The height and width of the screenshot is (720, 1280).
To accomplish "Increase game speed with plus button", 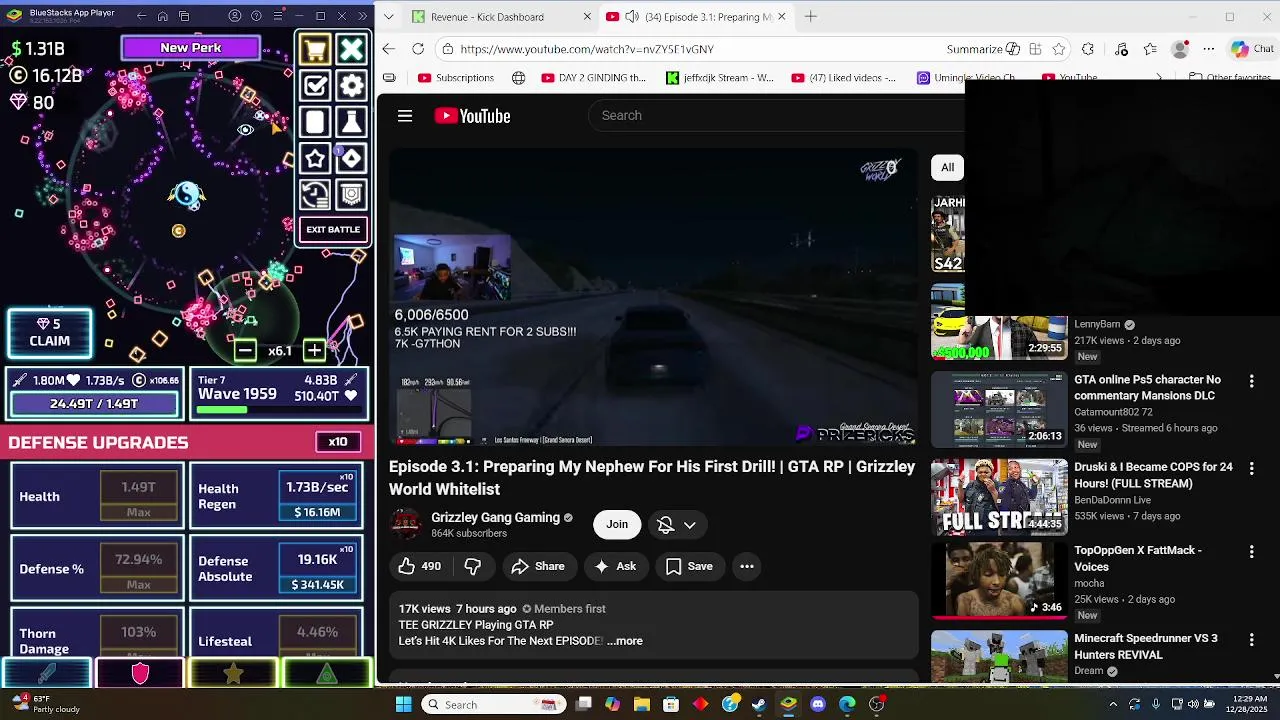I will [x=314, y=350].
